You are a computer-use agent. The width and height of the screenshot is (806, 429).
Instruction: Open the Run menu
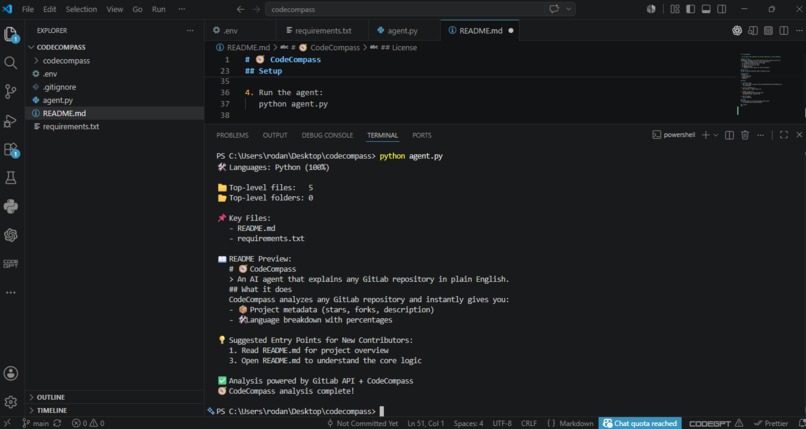tap(159, 9)
